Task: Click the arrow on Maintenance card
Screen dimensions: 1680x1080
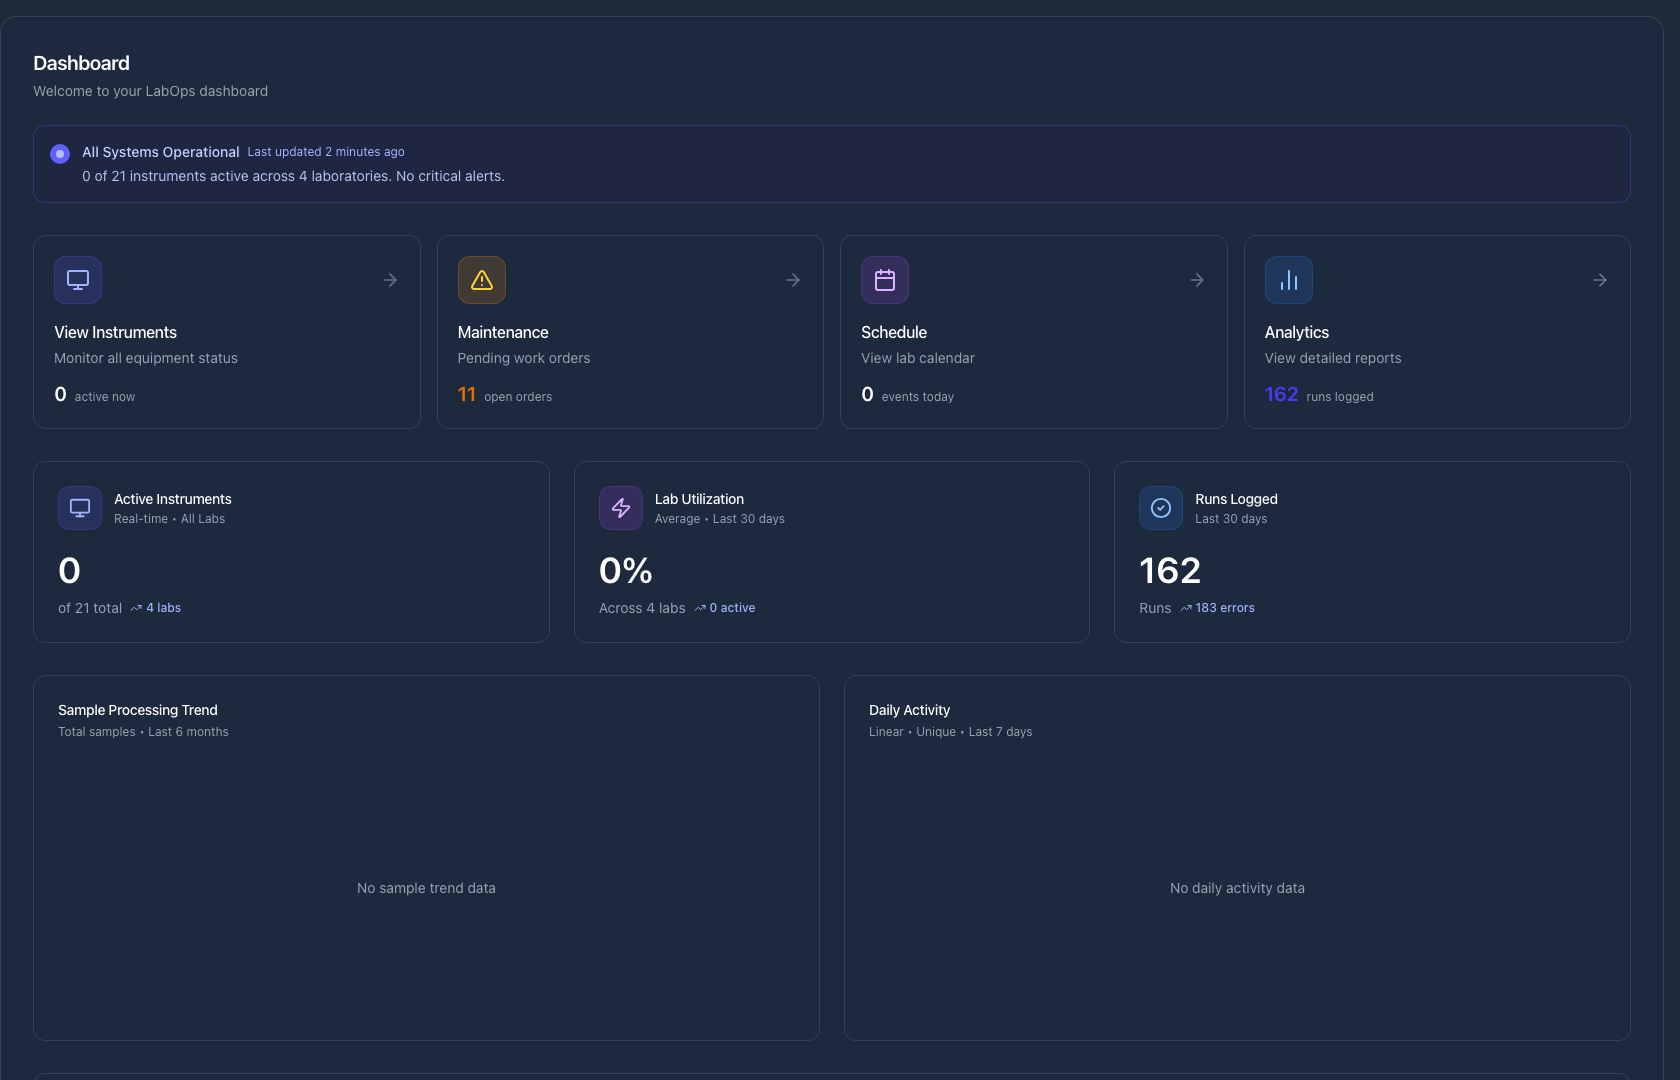Action: [793, 280]
